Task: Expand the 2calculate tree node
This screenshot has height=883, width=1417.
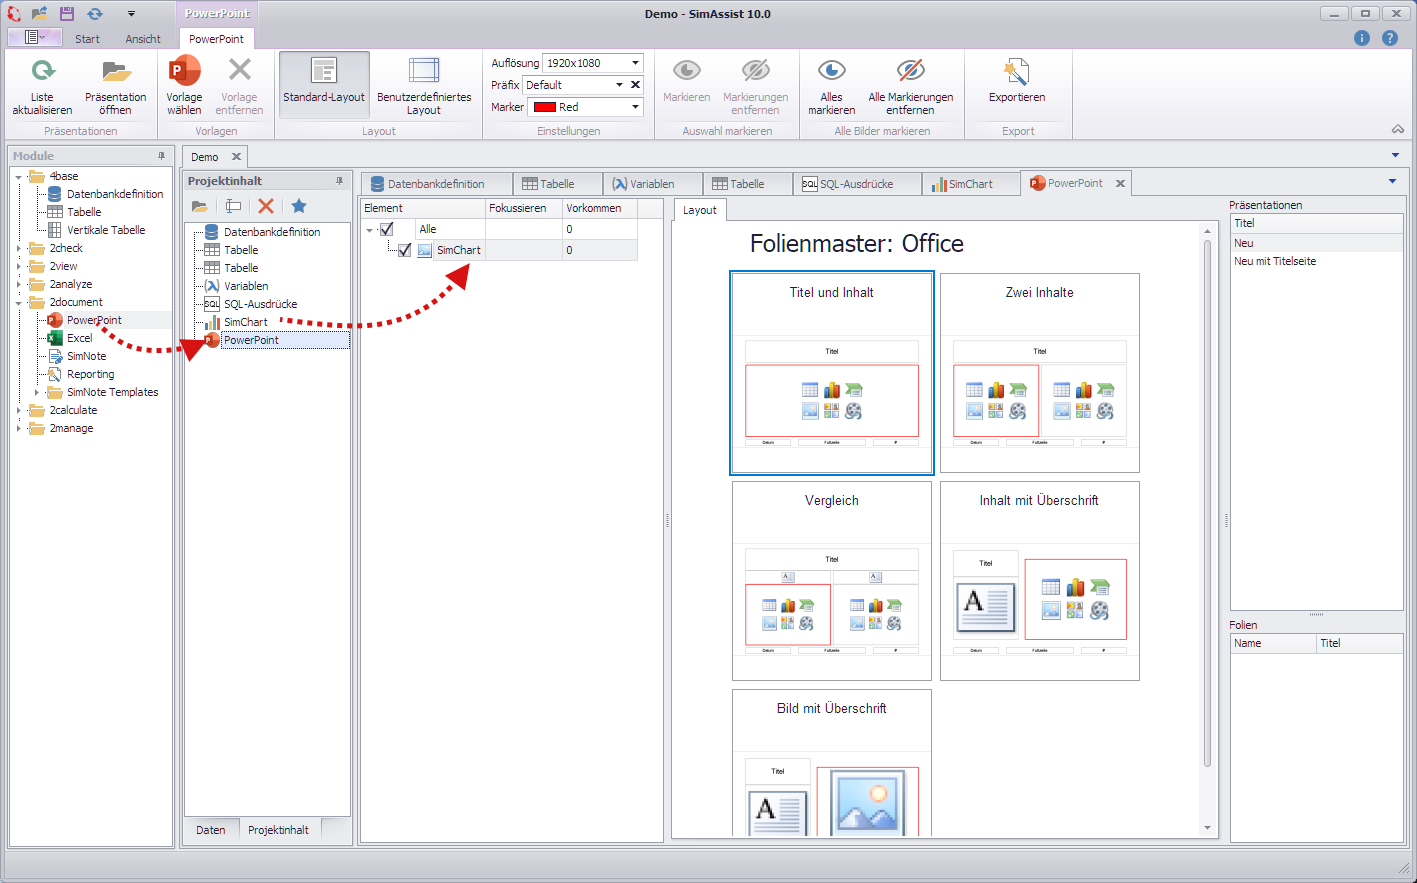Action: click(x=20, y=410)
